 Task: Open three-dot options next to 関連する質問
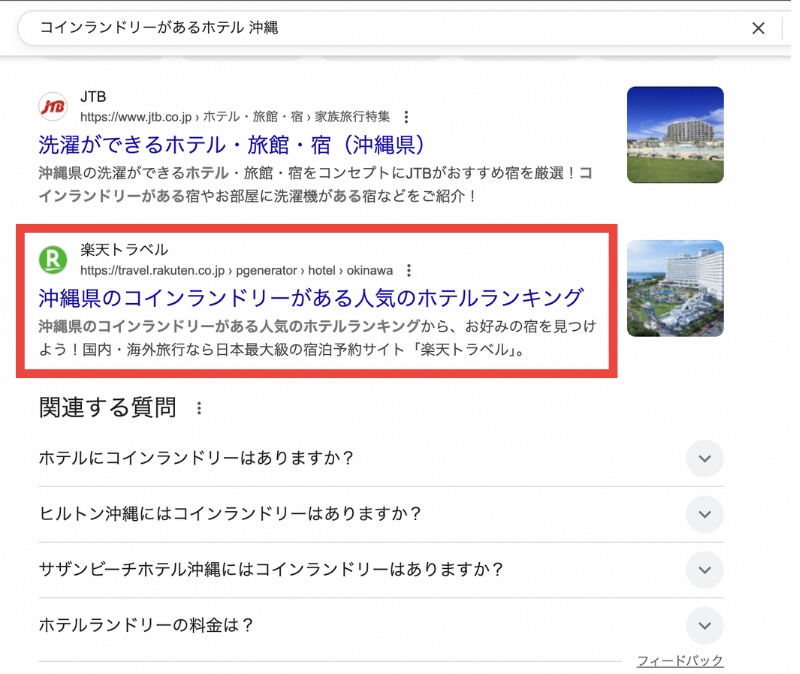(x=199, y=408)
